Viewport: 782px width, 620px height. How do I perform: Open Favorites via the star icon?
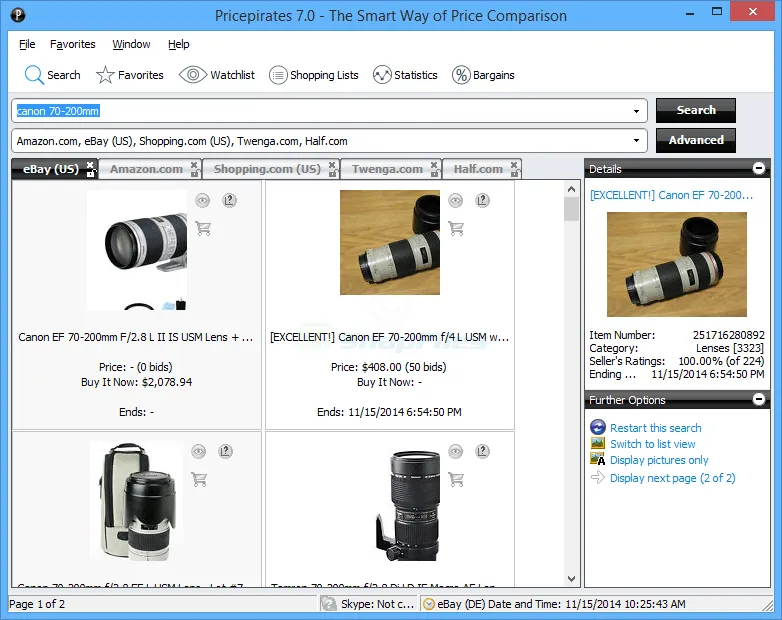(105, 75)
